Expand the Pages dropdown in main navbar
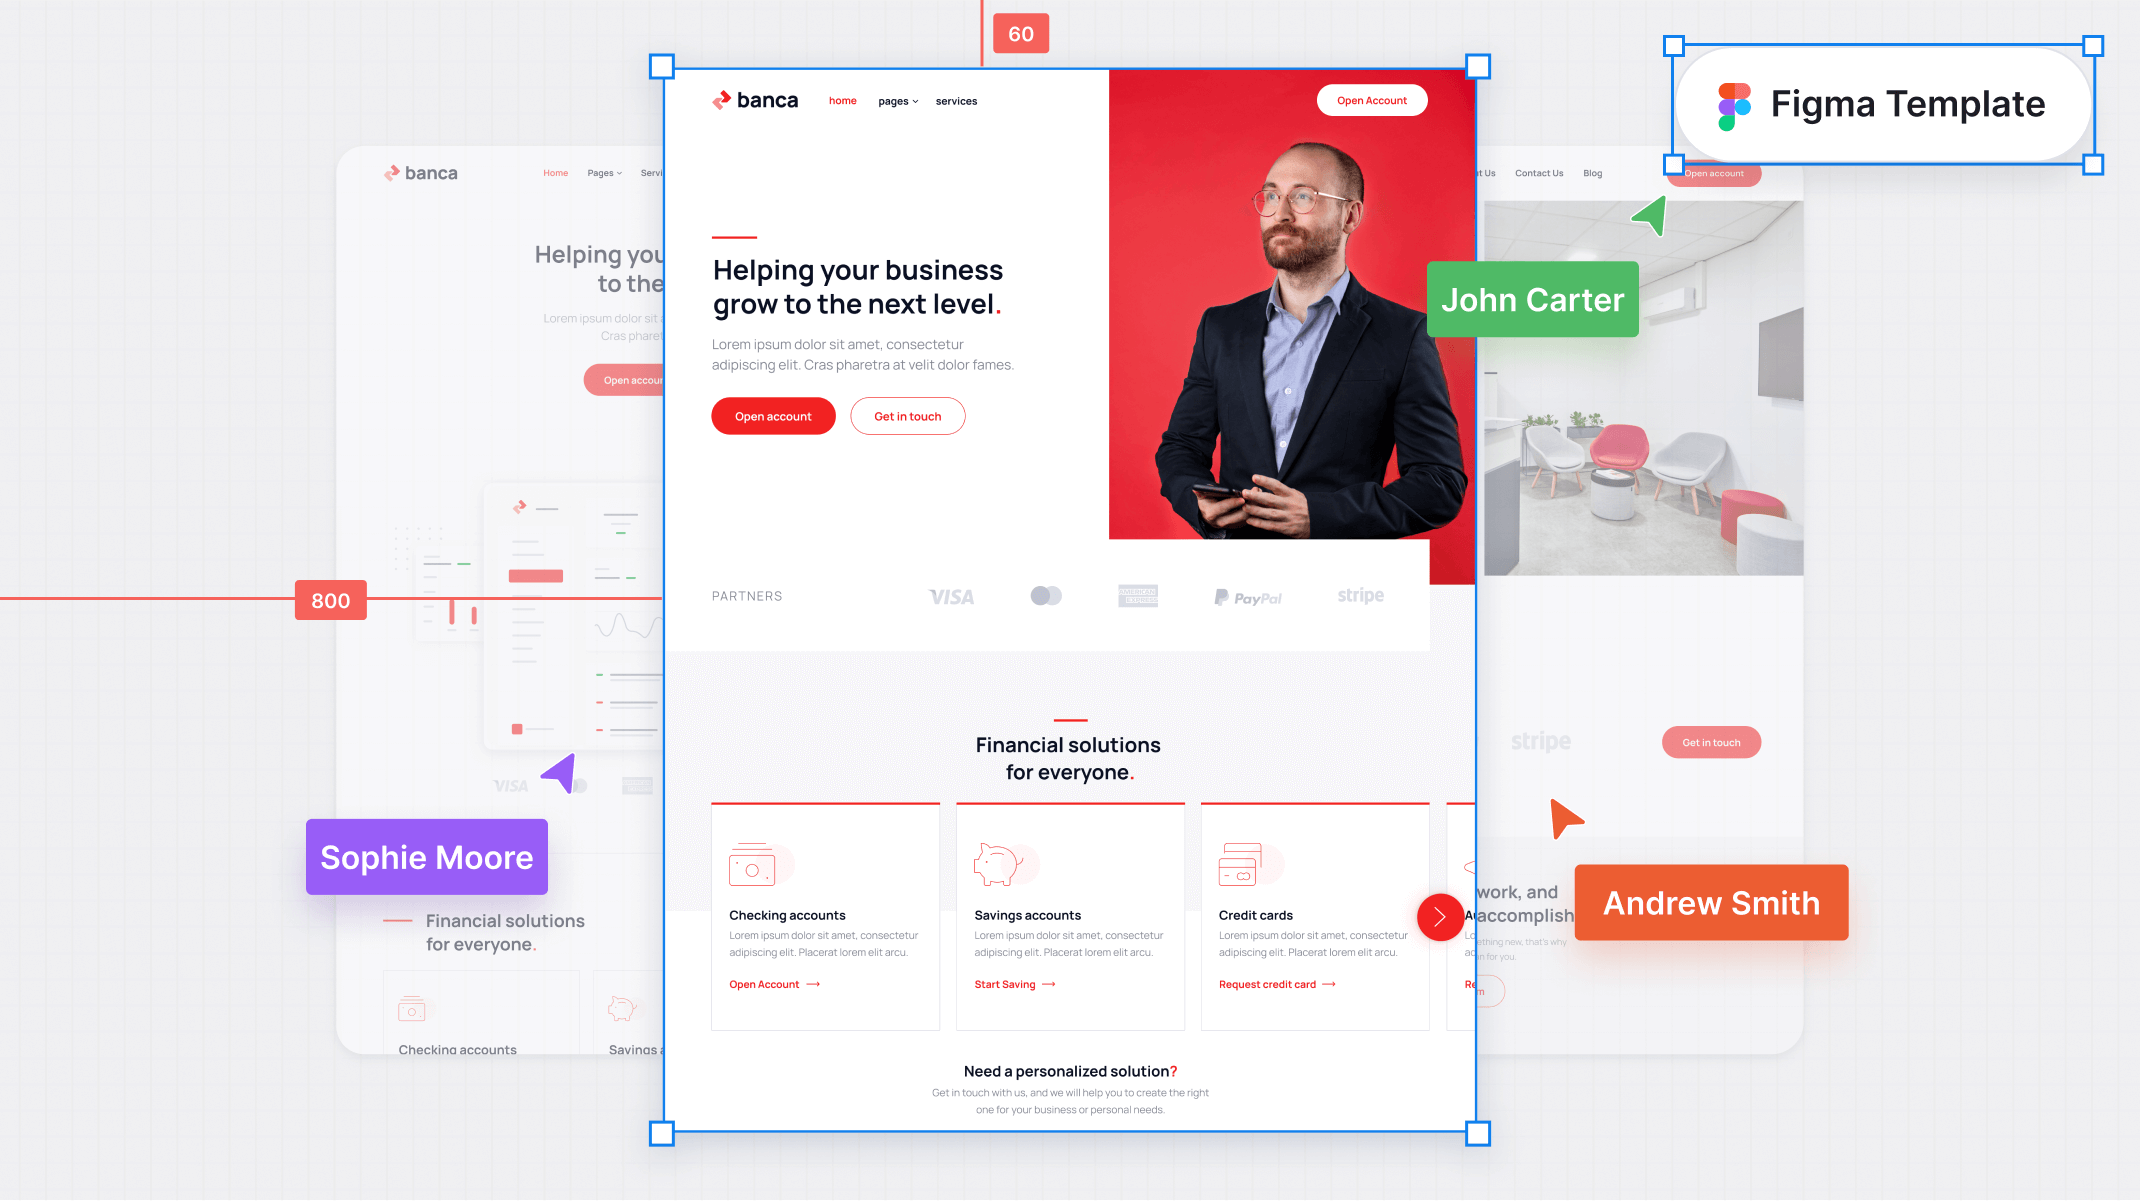Screen dimensions: 2140x1201 [894, 100]
